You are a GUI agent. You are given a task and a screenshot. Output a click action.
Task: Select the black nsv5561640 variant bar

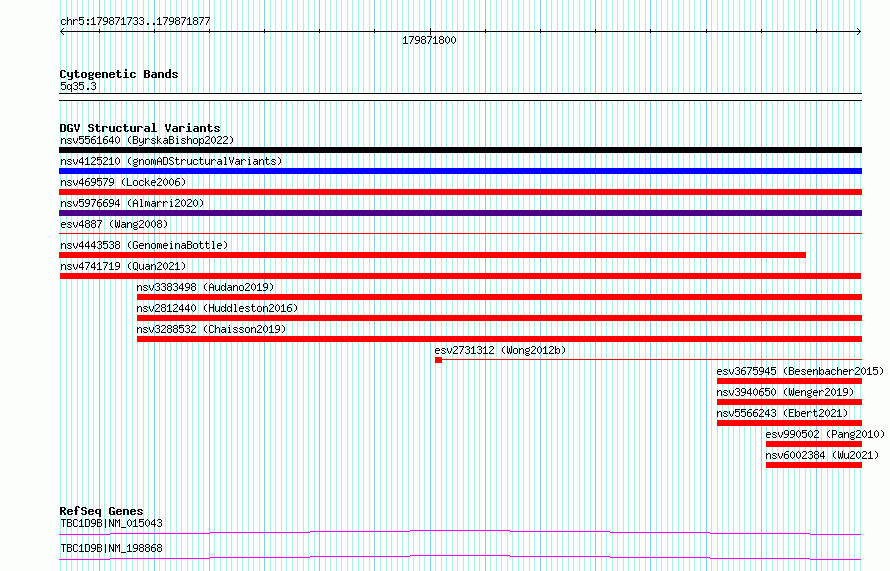click(x=460, y=150)
